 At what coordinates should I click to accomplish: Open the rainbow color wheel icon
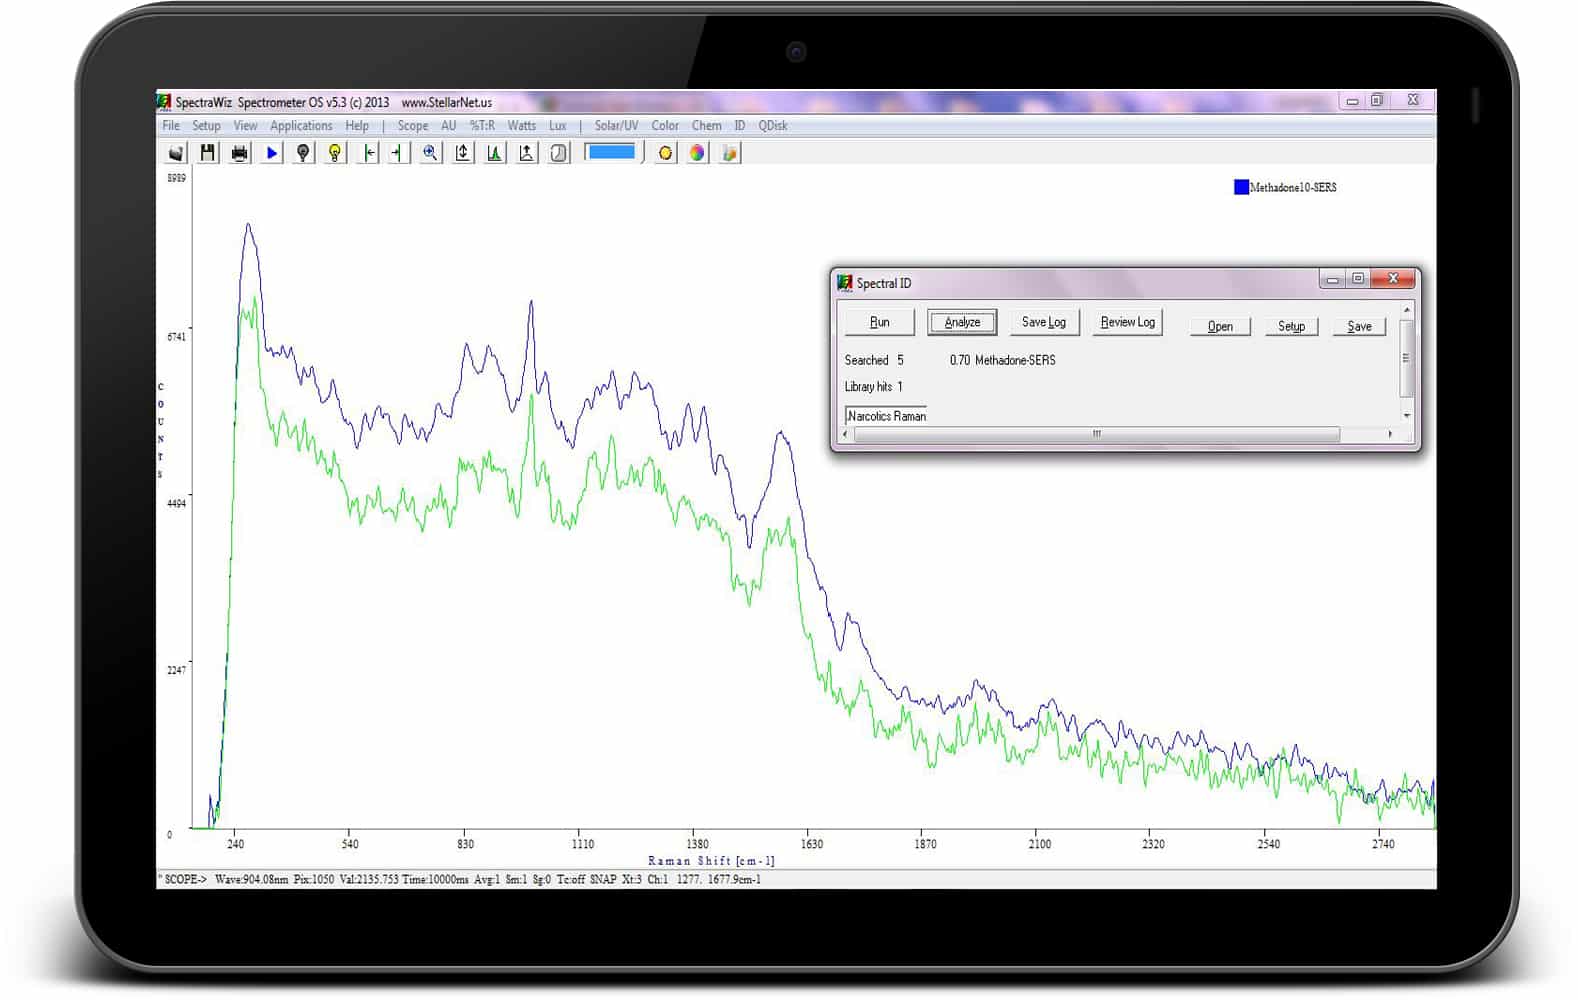[697, 153]
